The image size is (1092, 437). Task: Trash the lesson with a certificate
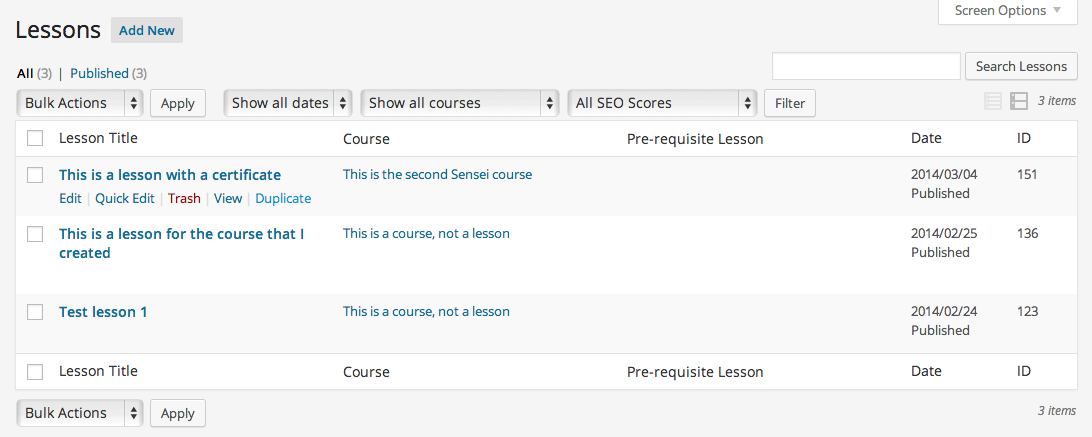click(x=184, y=198)
